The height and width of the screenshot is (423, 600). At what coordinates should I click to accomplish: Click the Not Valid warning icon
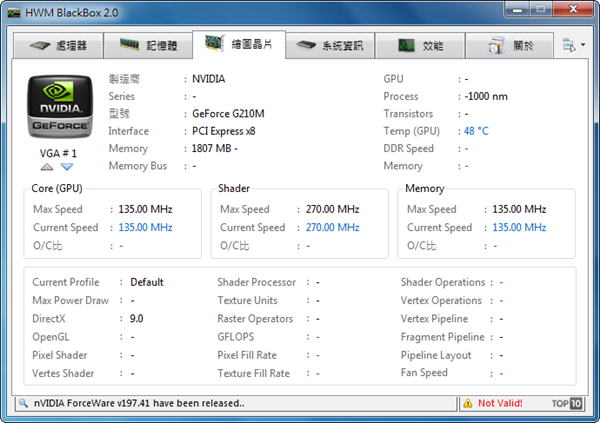point(466,403)
